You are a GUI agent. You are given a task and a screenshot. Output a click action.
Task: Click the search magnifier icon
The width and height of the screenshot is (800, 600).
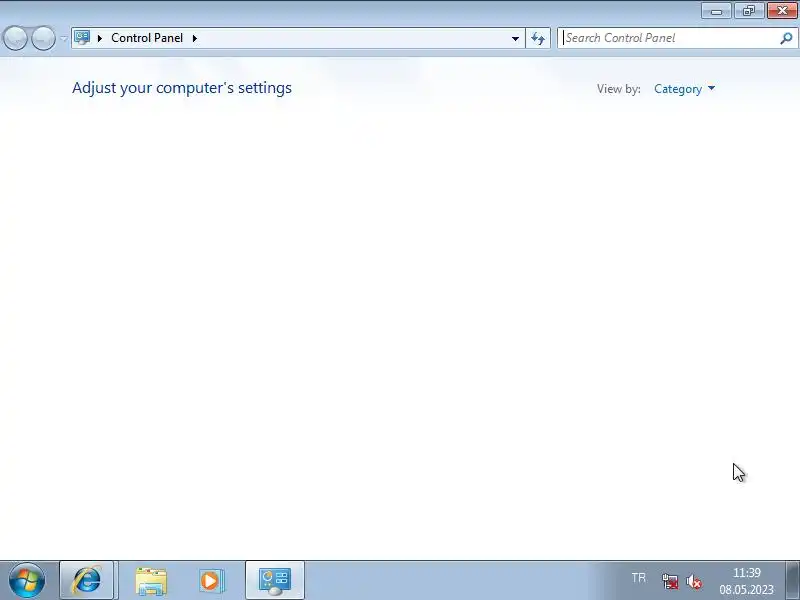coord(786,38)
